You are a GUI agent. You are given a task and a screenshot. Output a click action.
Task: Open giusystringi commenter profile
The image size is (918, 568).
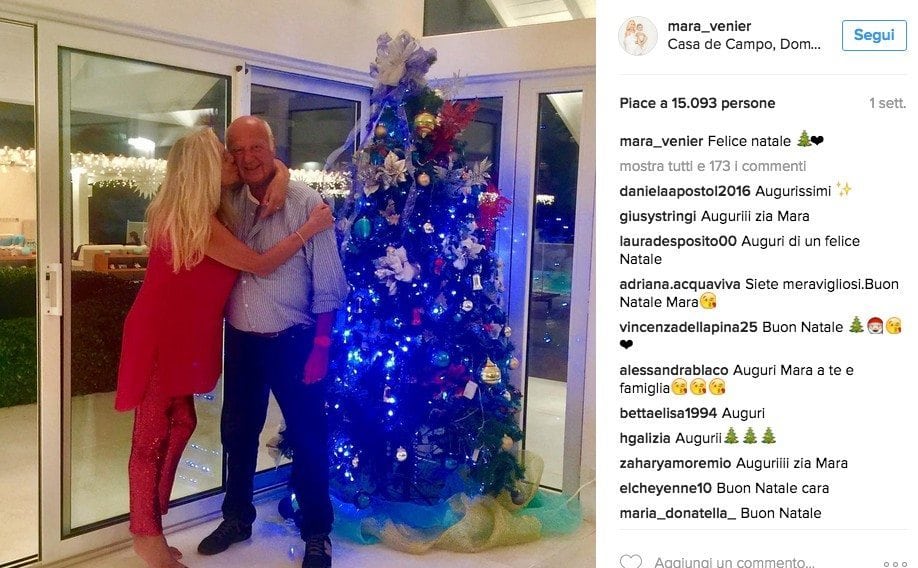(657, 217)
